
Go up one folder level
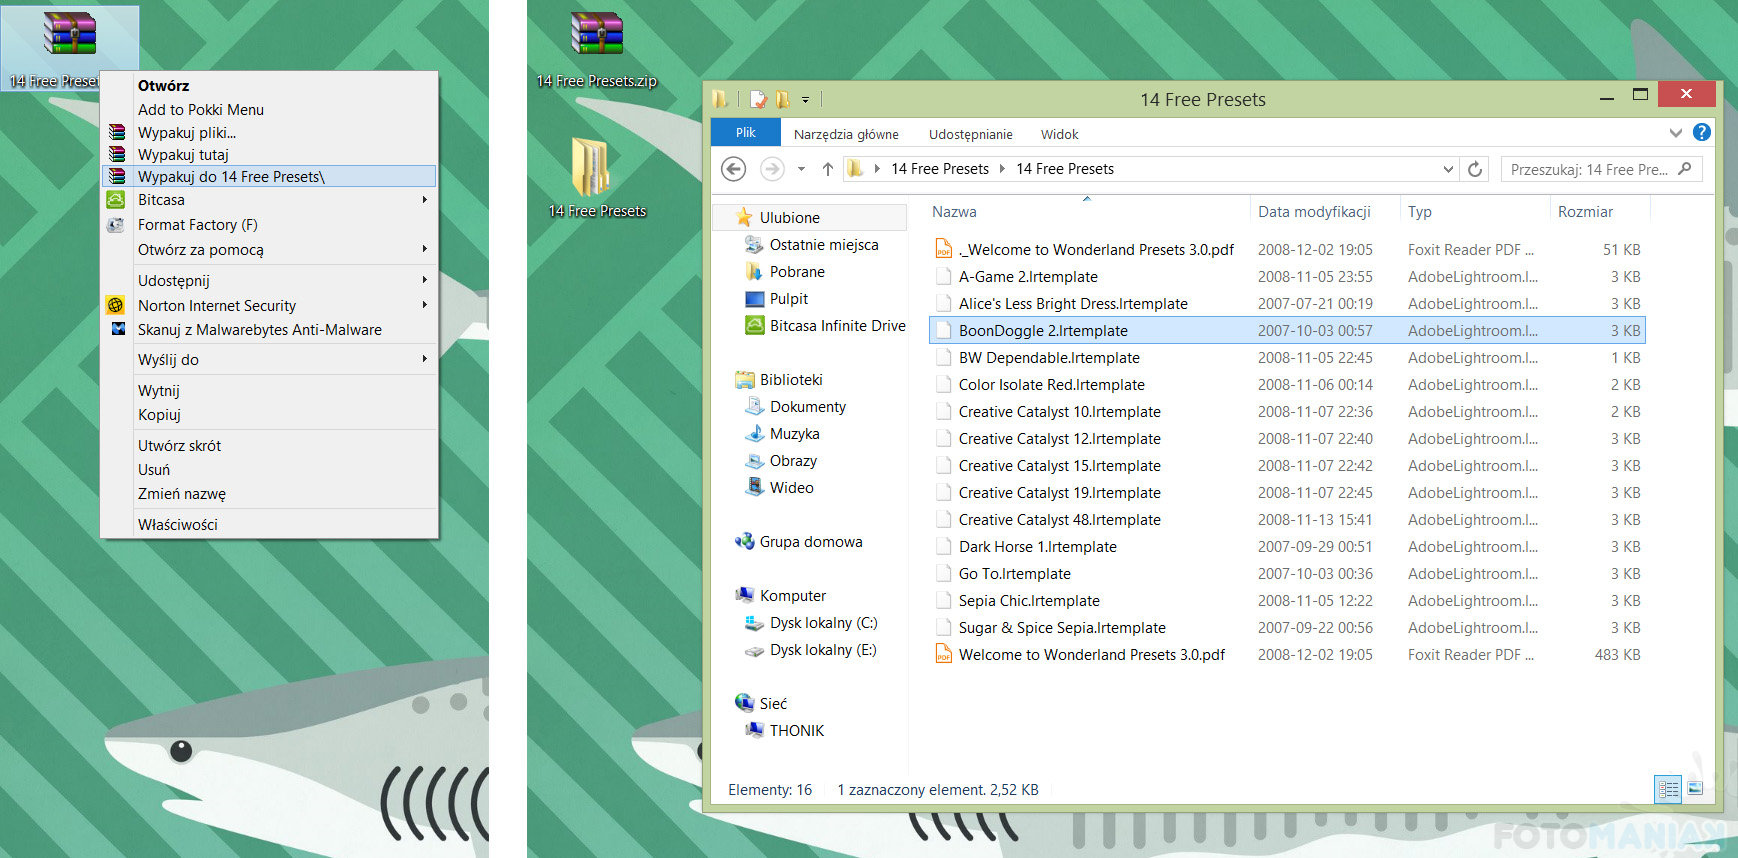827,169
